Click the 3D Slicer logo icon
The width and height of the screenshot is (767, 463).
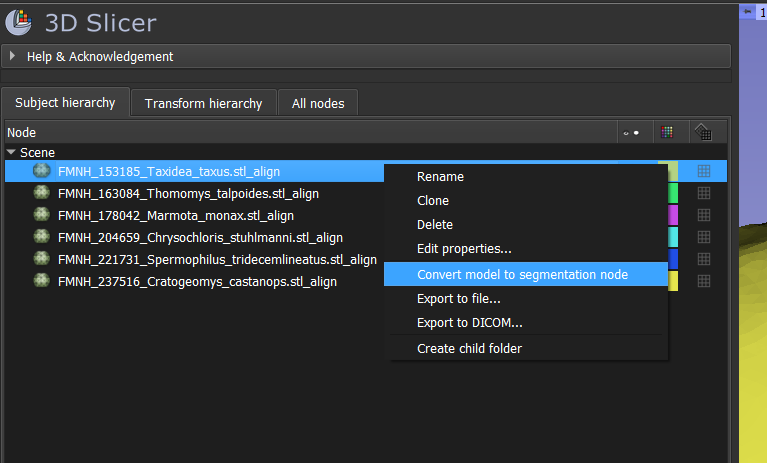pos(19,22)
